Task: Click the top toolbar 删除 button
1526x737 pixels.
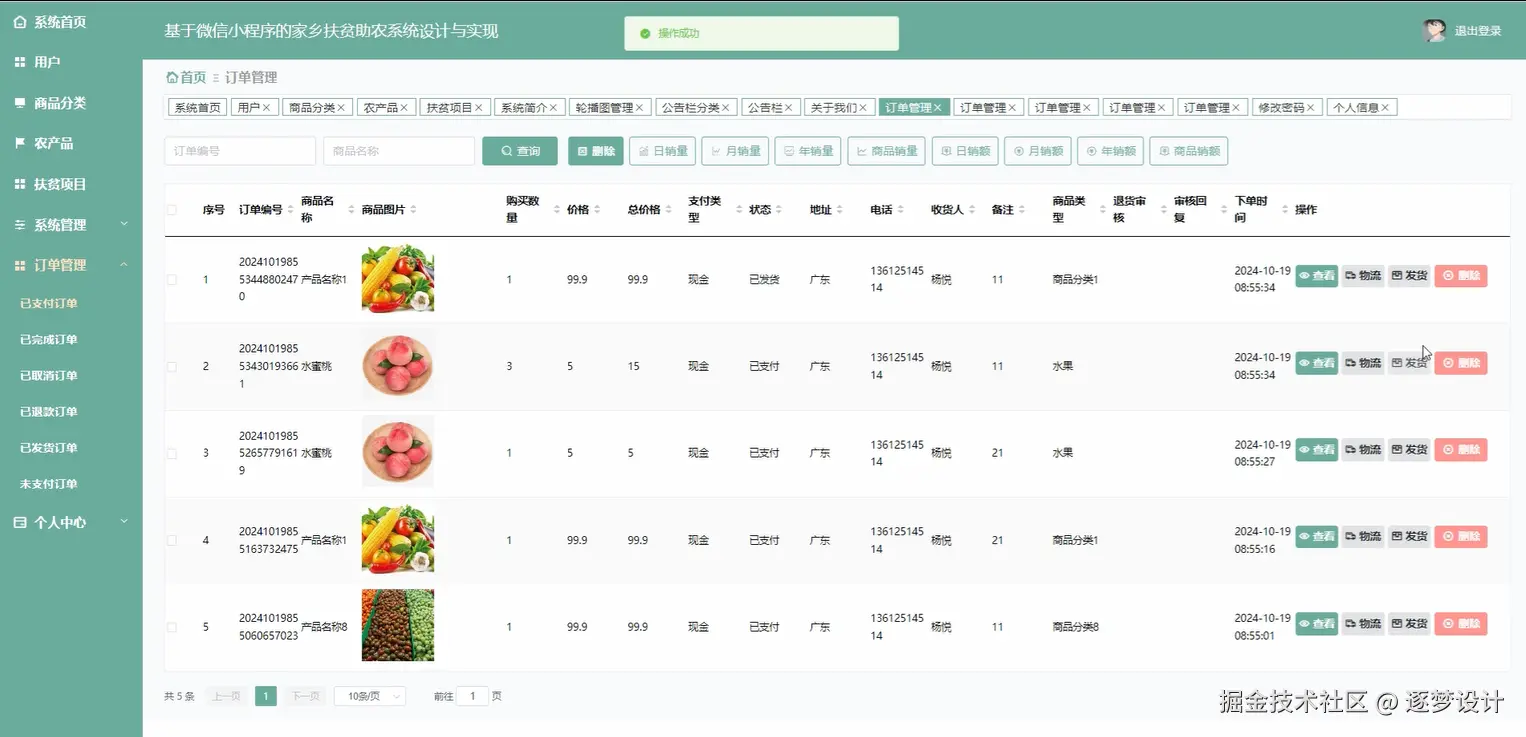Action: pos(596,151)
